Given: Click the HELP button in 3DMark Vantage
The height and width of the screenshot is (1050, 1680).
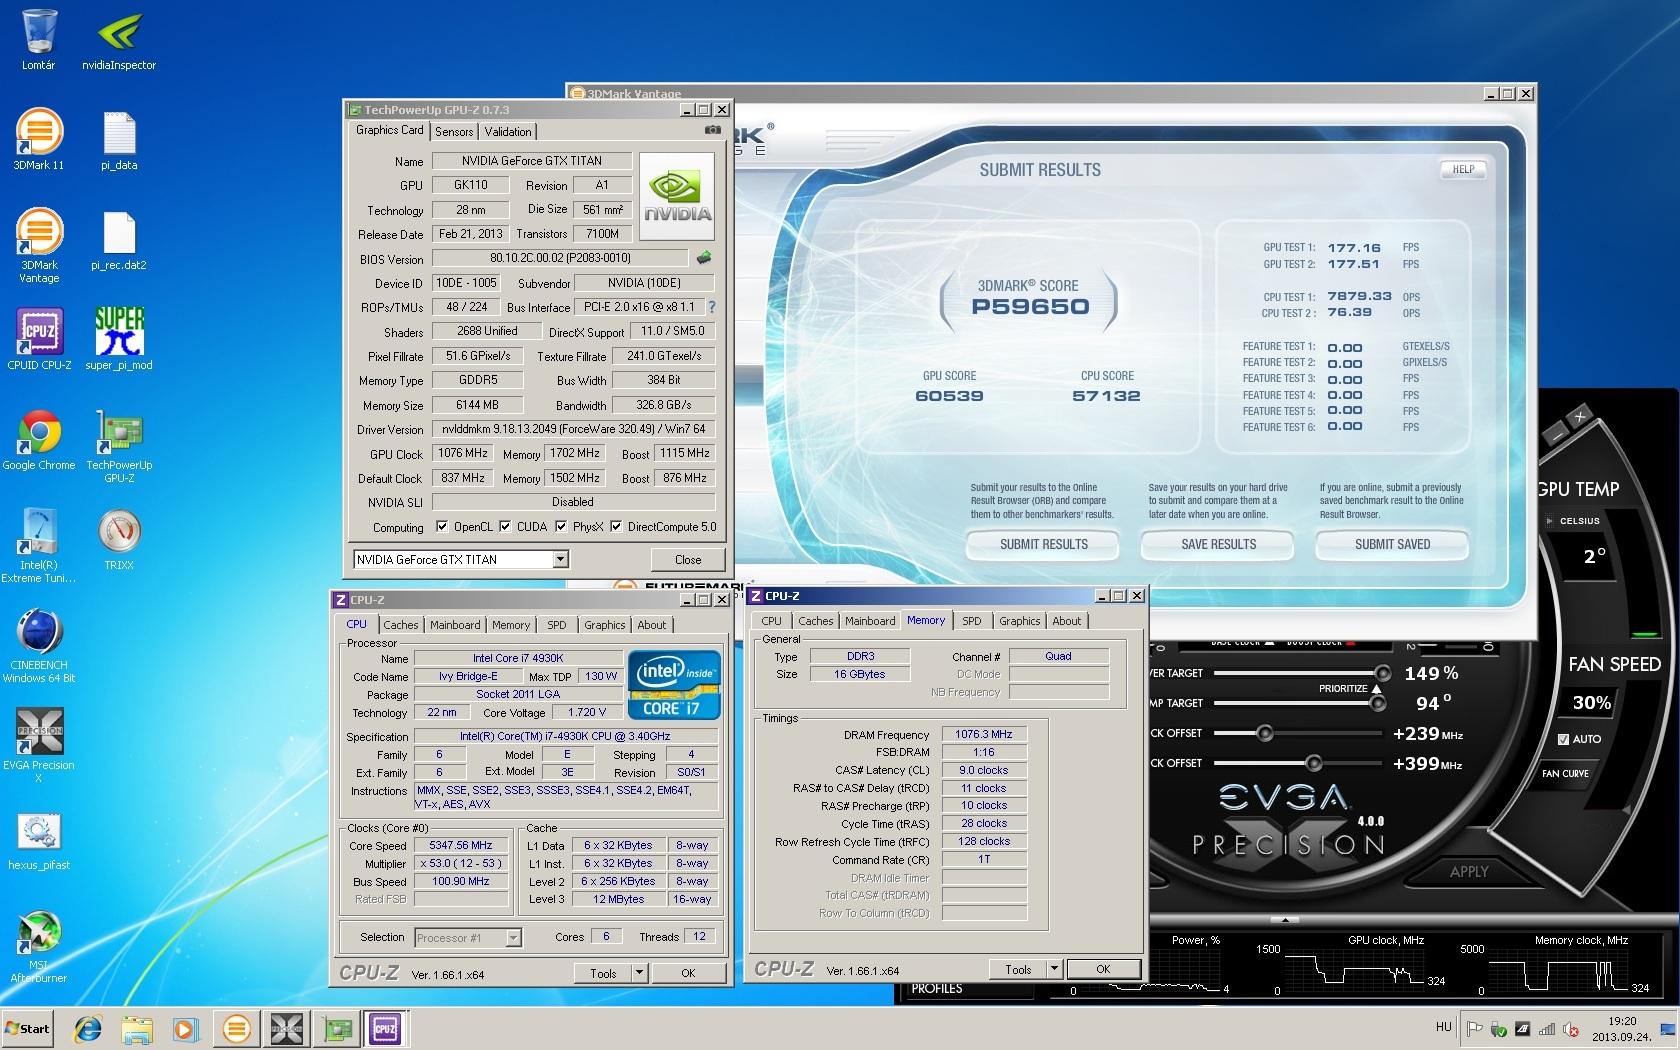Looking at the screenshot, I should 1463,169.
